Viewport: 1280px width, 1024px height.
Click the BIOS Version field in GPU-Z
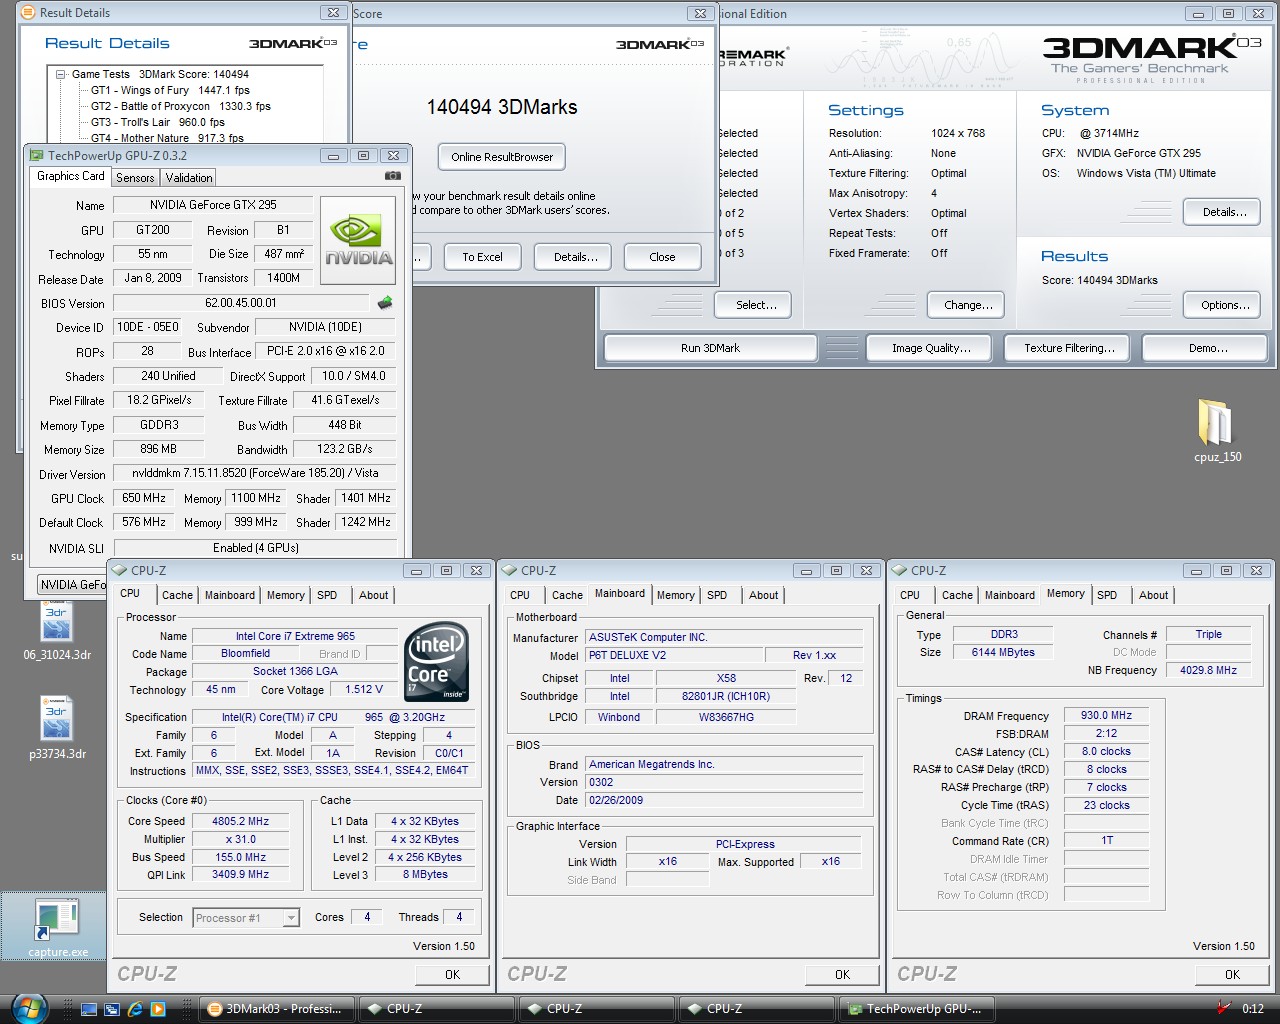(x=241, y=303)
